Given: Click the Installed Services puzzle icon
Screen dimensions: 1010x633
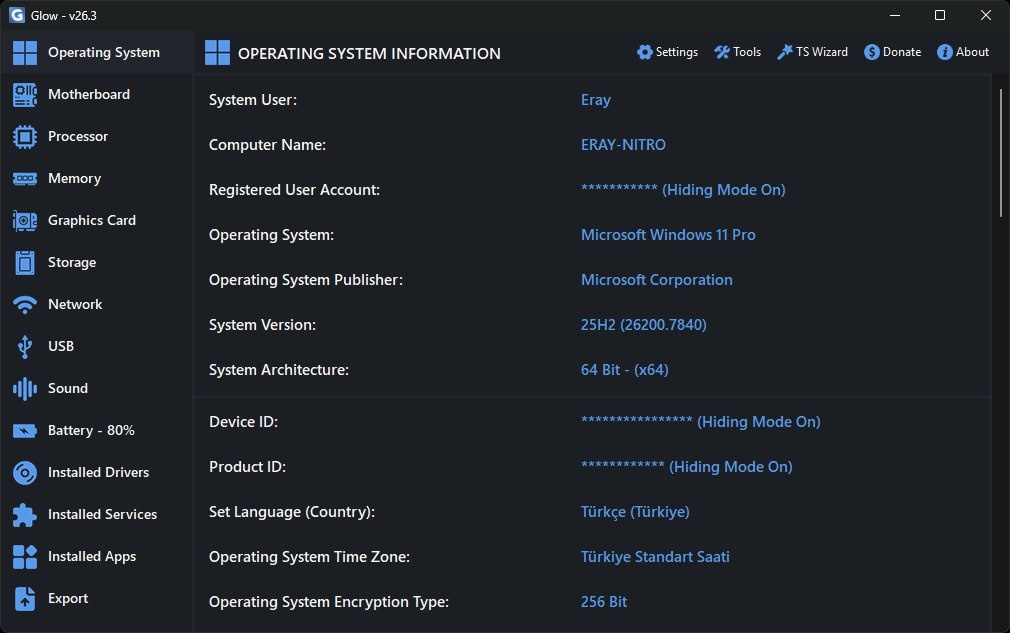Looking at the screenshot, I should point(24,515).
